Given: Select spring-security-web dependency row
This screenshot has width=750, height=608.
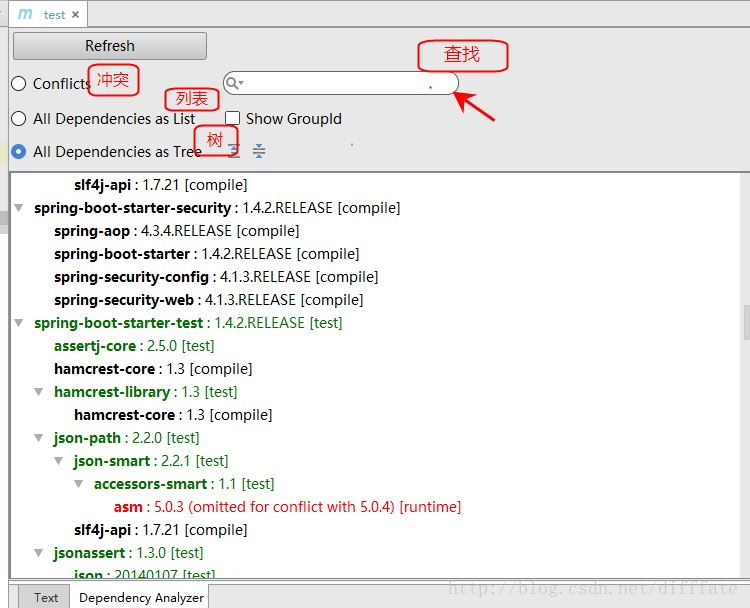Looking at the screenshot, I should tap(209, 300).
